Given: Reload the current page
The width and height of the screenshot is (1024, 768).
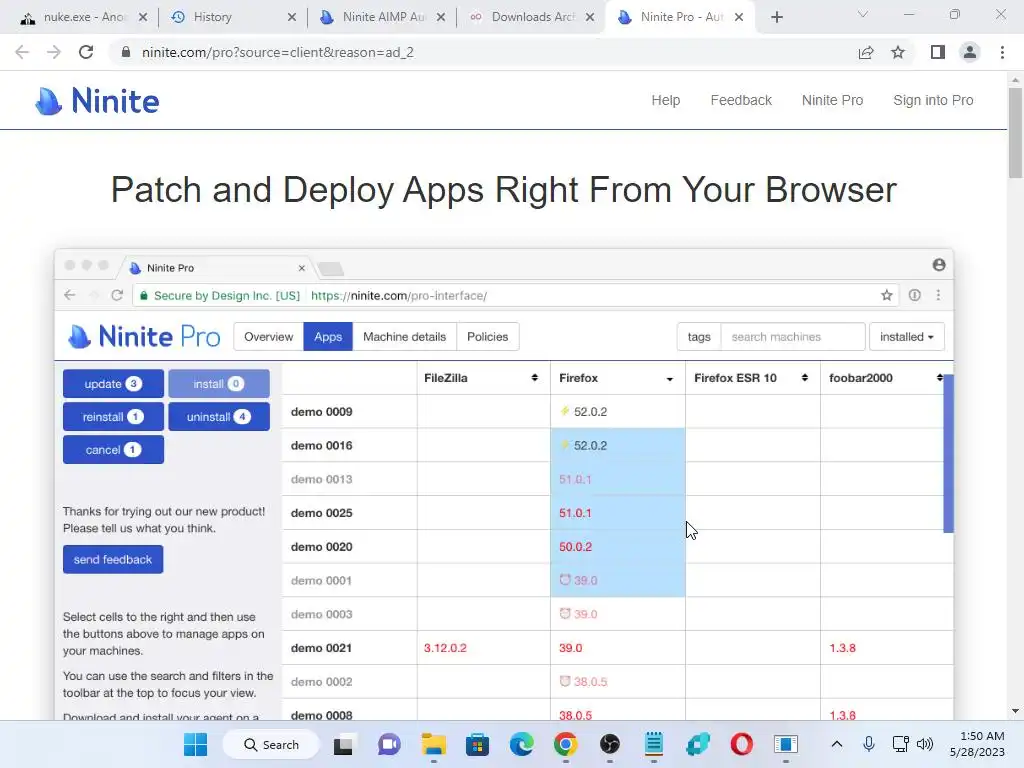Looking at the screenshot, I should tap(86, 52).
